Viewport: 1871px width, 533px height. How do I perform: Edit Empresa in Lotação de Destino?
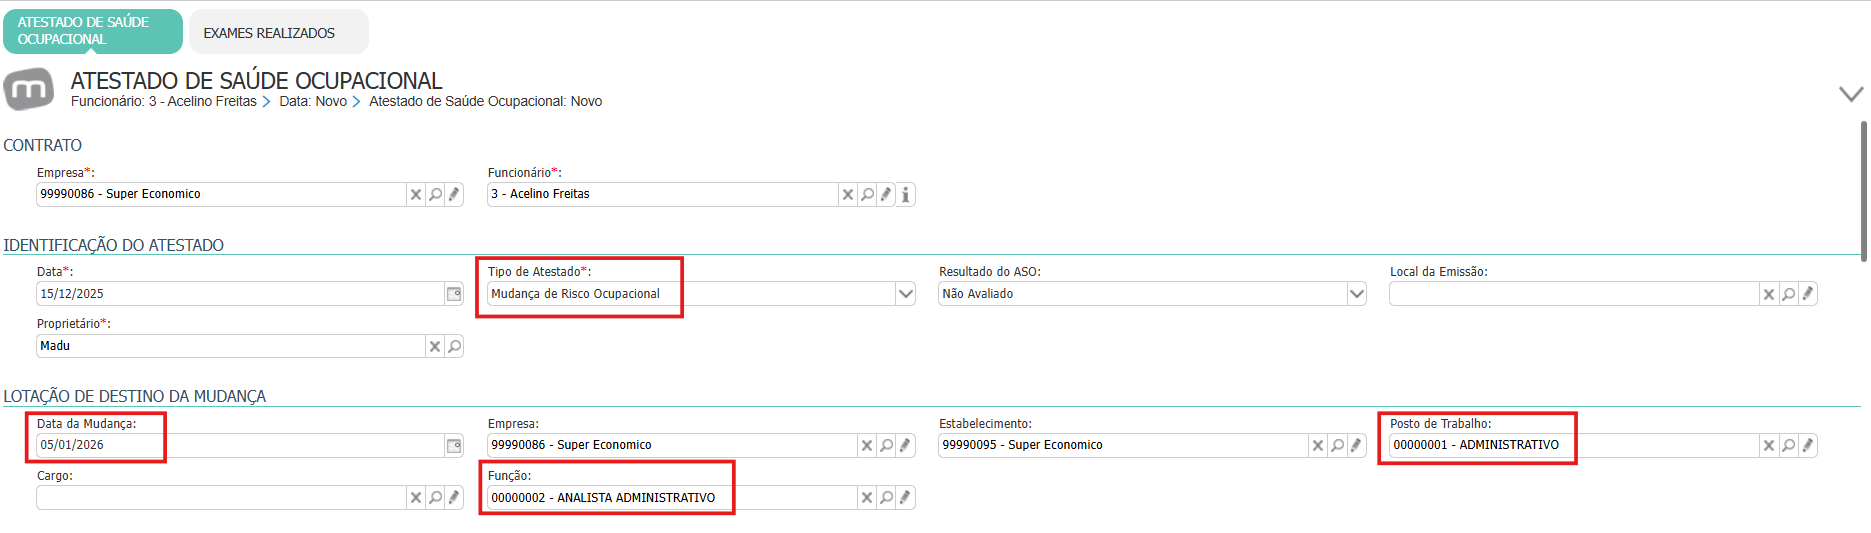tap(905, 446)
